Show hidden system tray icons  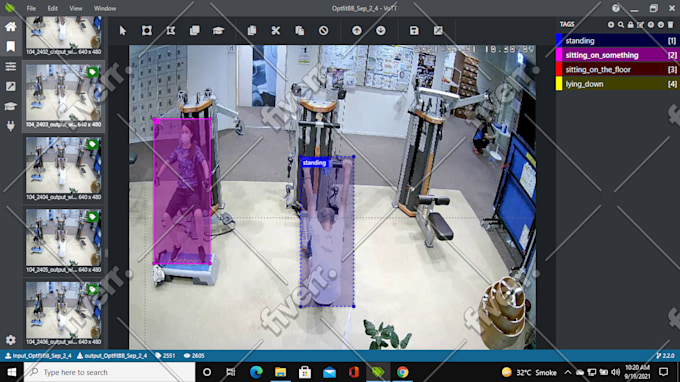568,372
